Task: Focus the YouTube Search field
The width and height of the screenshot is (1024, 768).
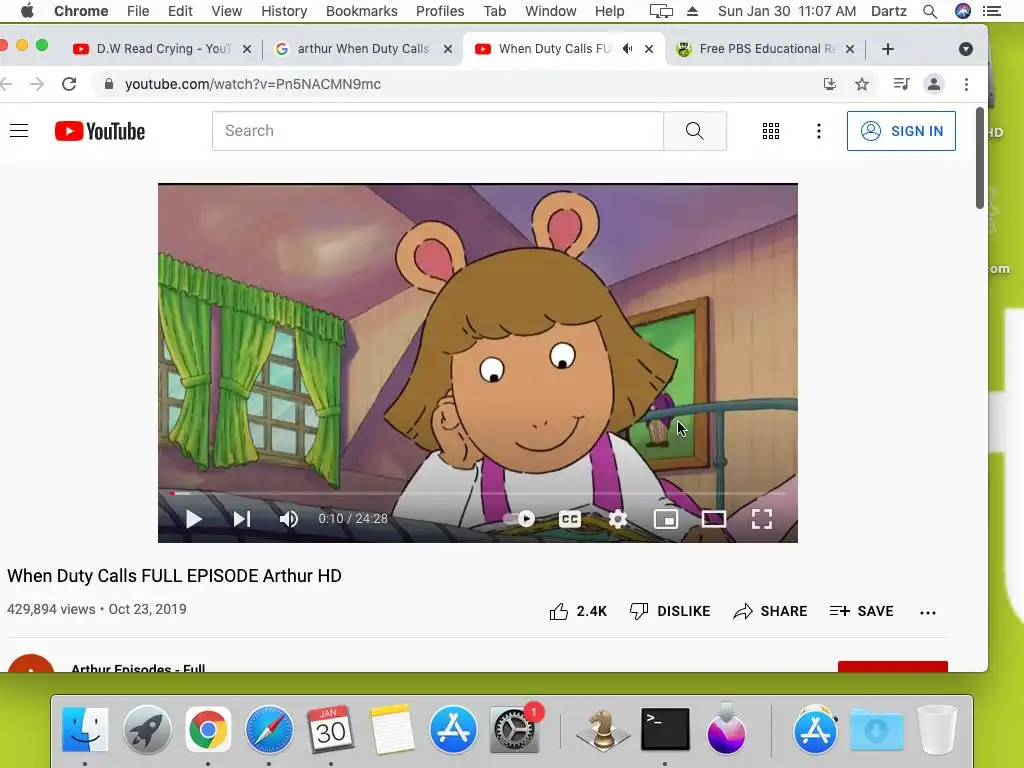Action: click(438, 131)
